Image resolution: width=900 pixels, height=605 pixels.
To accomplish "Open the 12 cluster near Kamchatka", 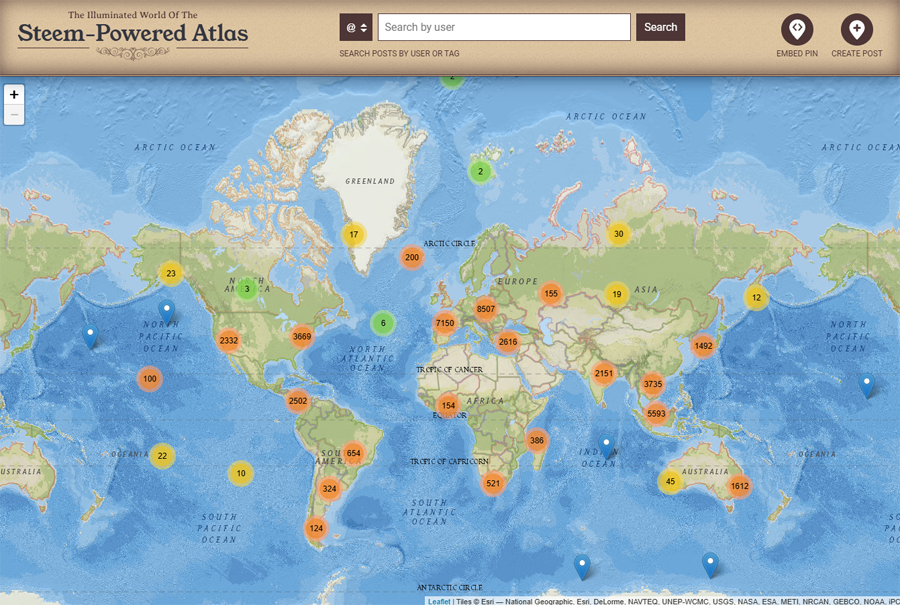I will click(757, 297).
